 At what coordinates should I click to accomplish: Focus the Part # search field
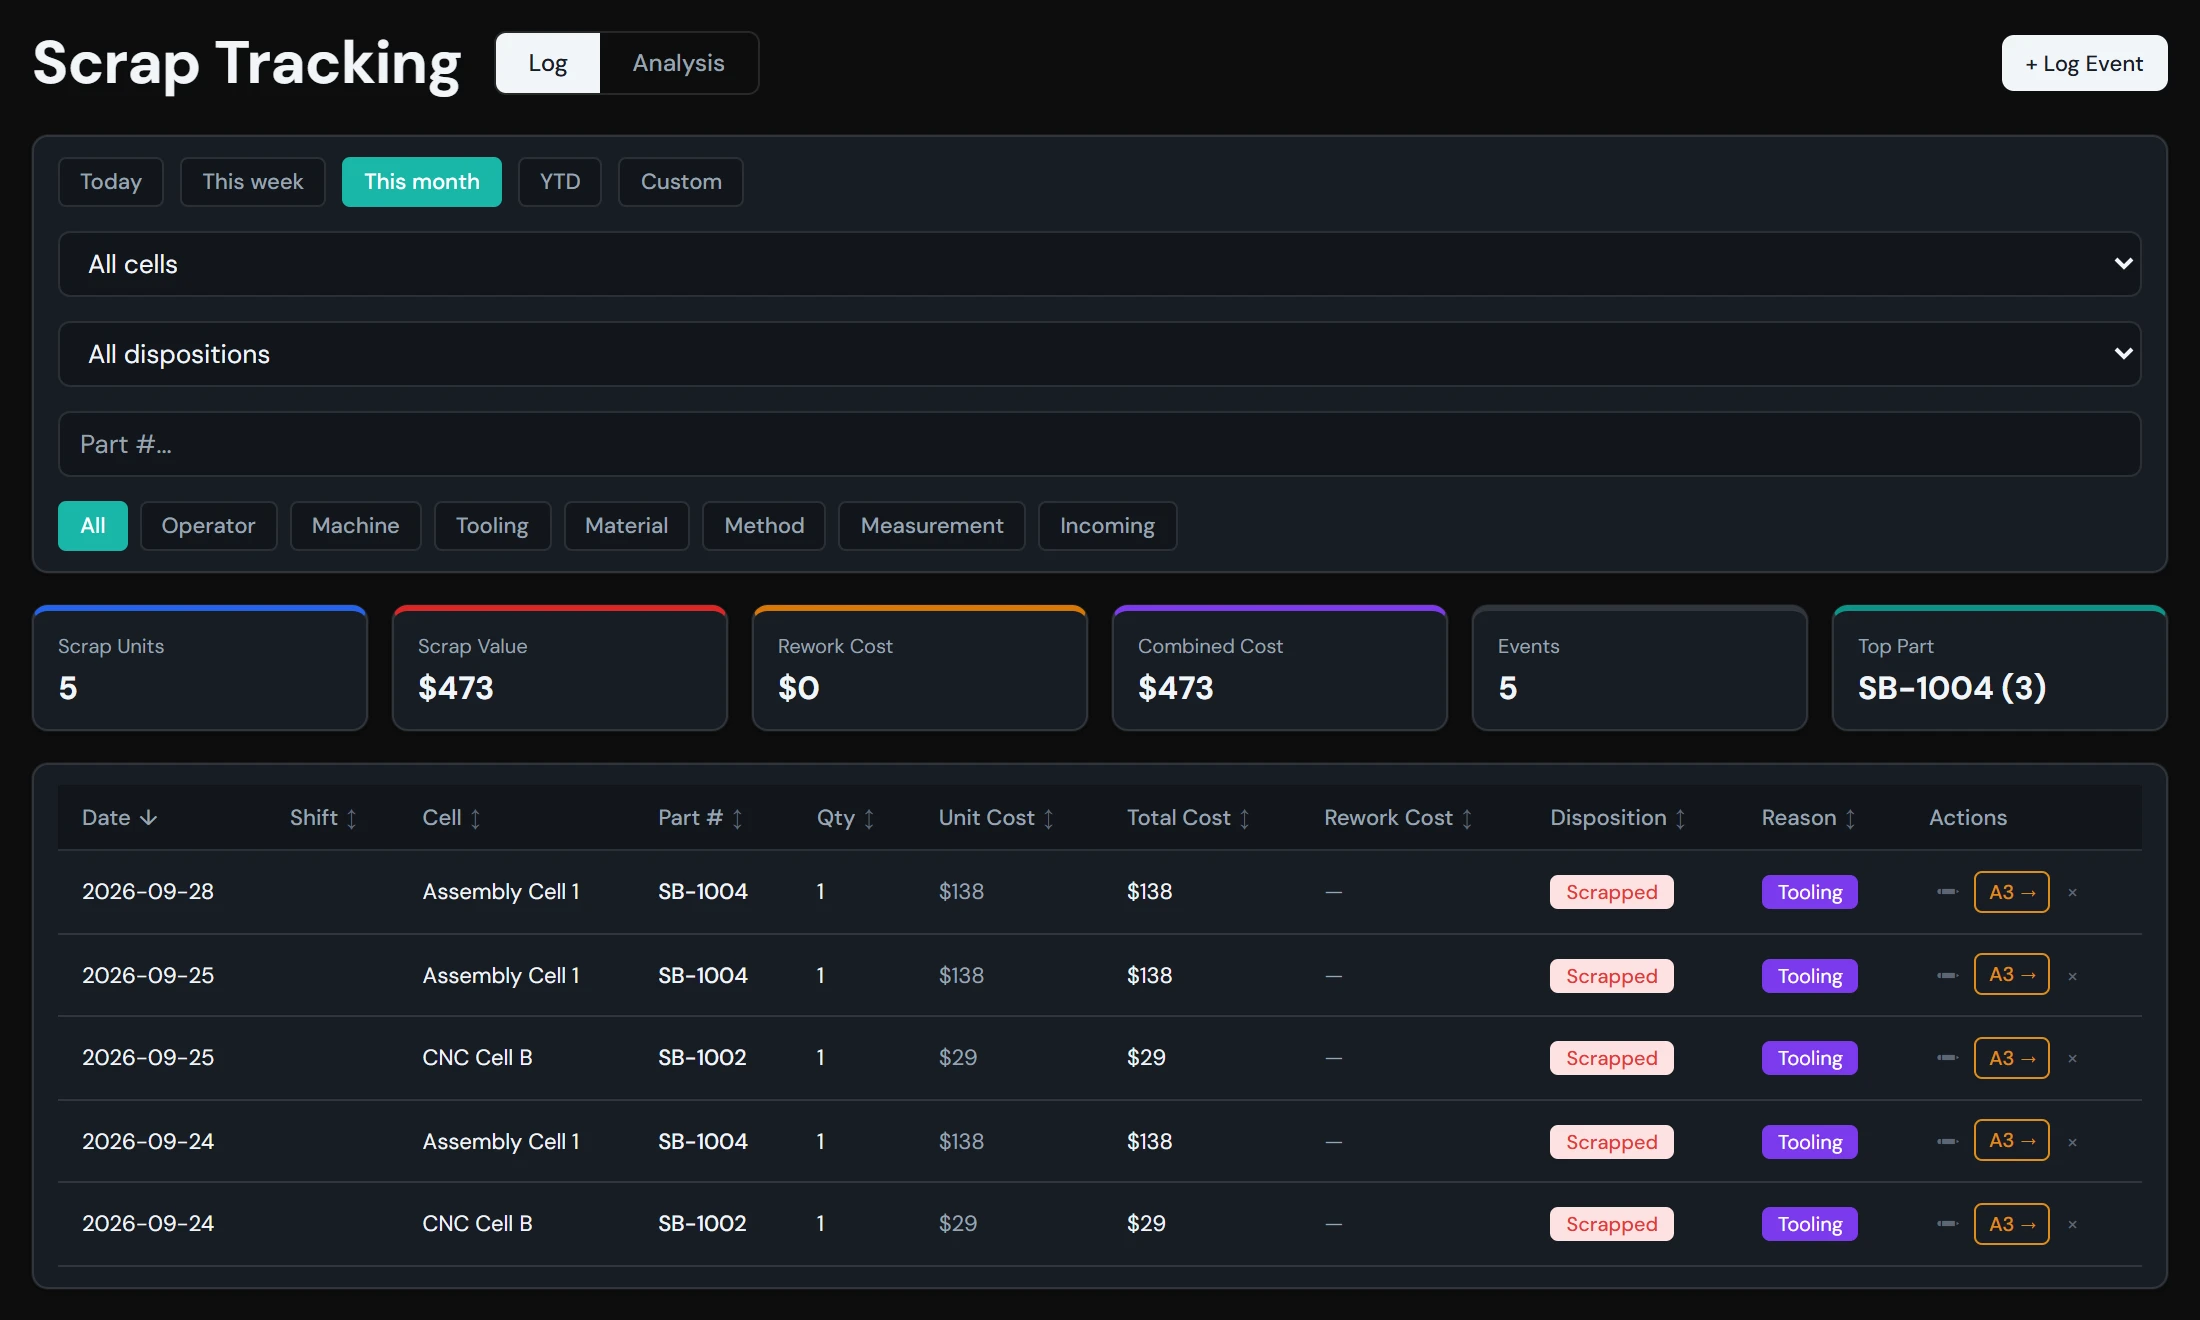(1099, 444)
